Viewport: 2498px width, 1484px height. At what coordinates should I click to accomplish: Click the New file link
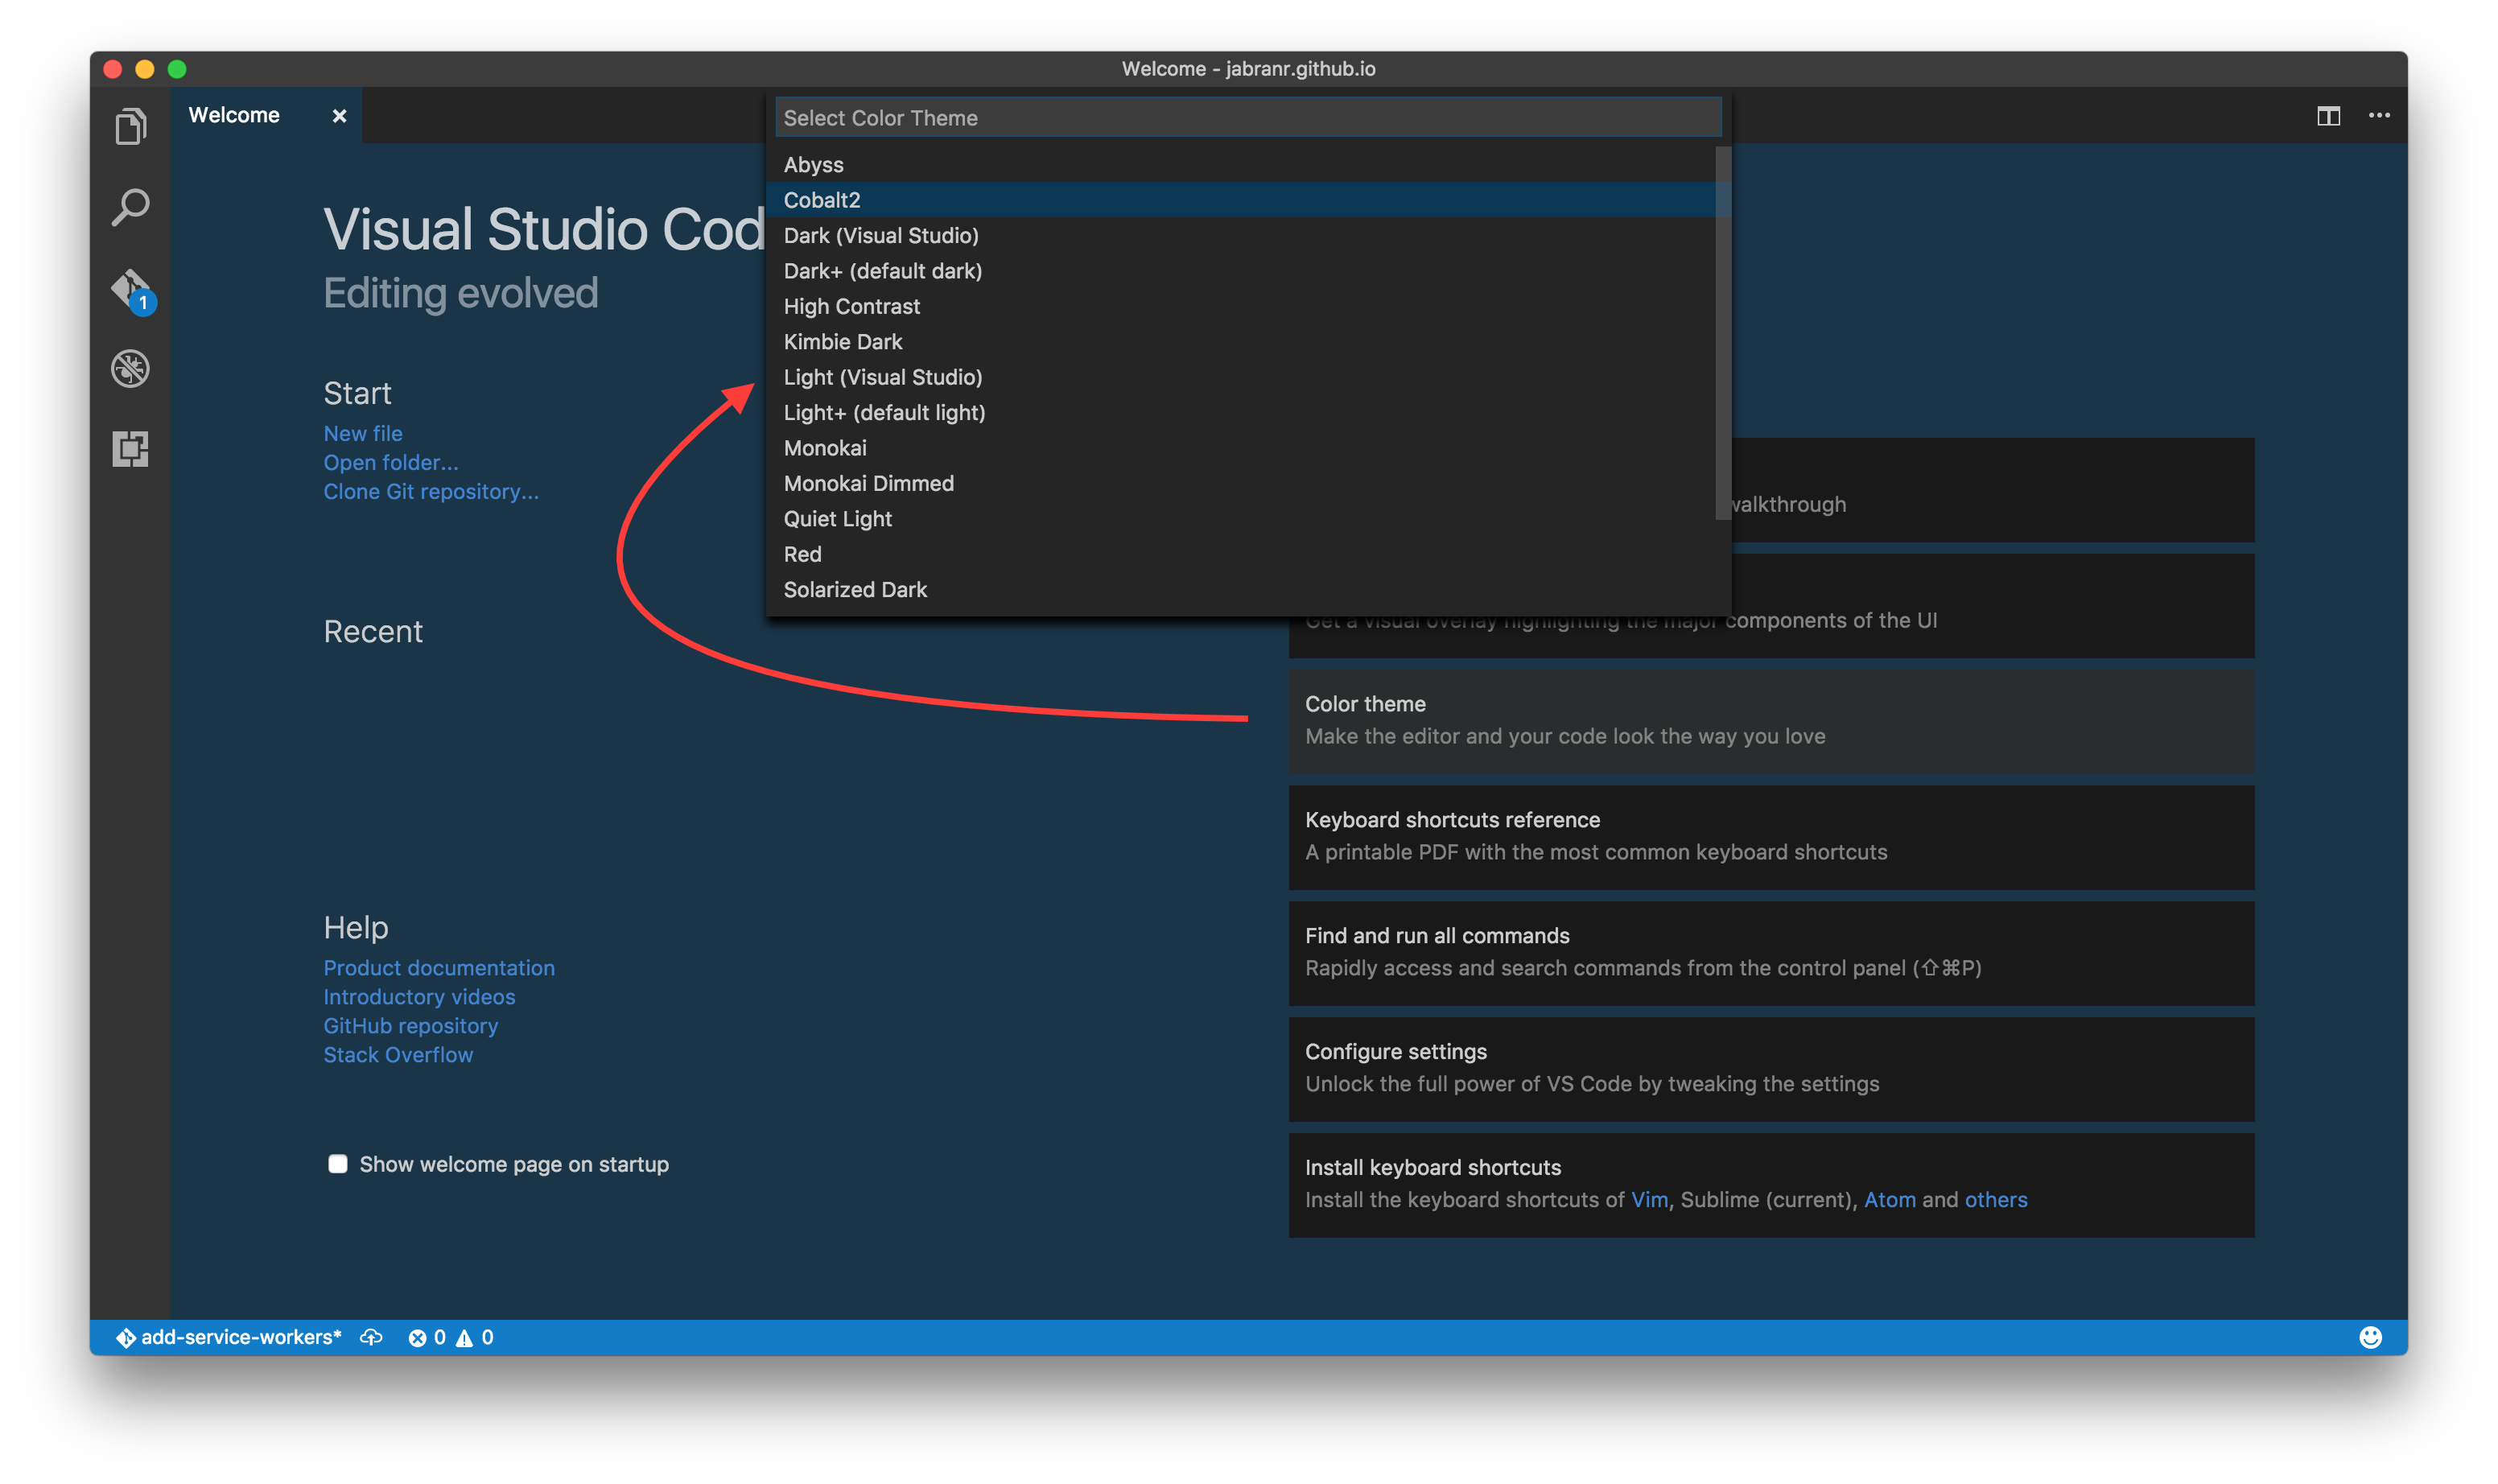pyautogui.click(x=363, y=433)
